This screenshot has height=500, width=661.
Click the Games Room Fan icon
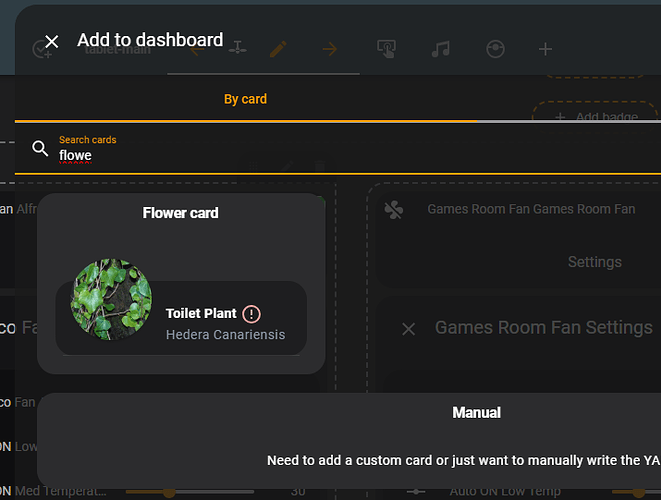[394, 210]
